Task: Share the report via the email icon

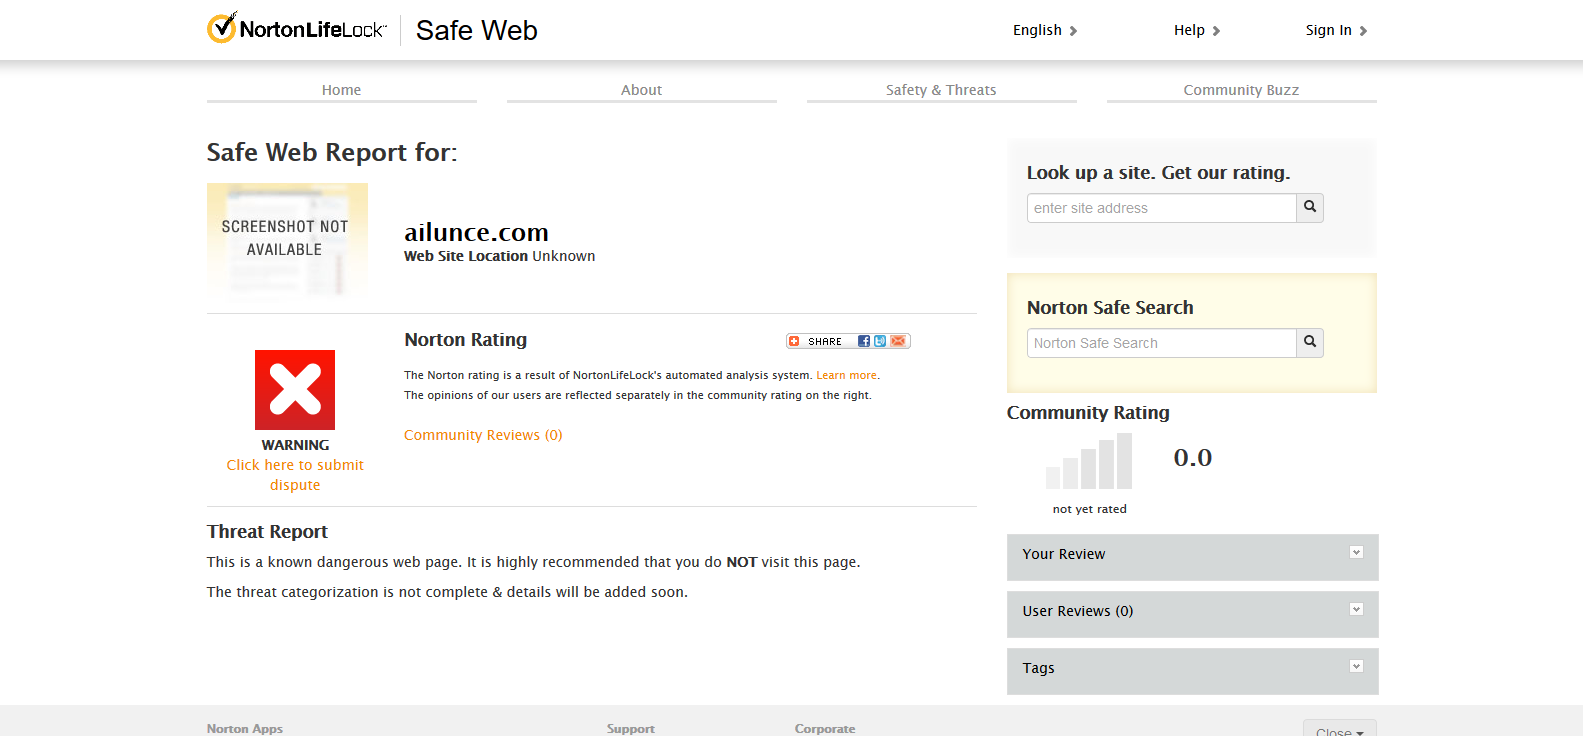Action: pos(898,341)
